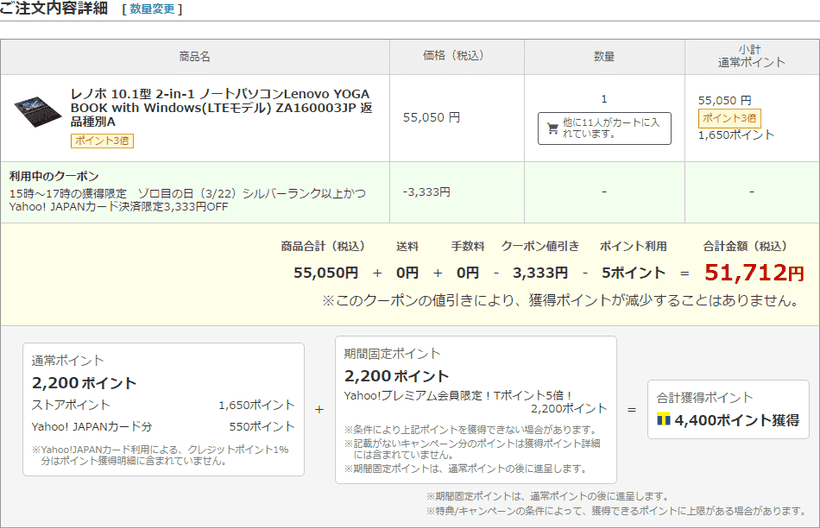Click the 送料 label
The image size is (820, 528).
pyautogui.click(x=407, y=246)
